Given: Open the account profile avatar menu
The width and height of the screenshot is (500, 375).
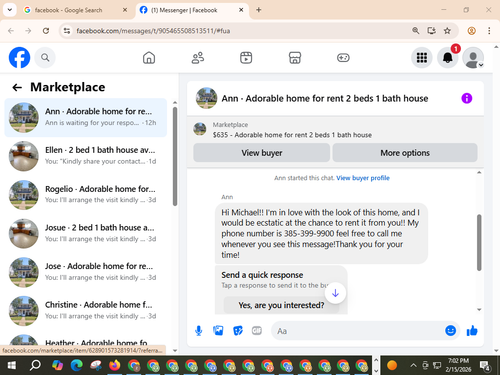Looking at the screenshot, I should [x=473, y=58].
